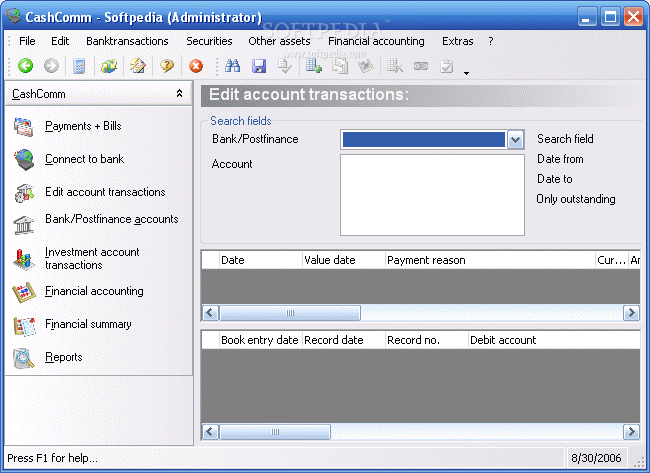
Task: Click the floppy disk save icon
Action: tap(259, 66)
